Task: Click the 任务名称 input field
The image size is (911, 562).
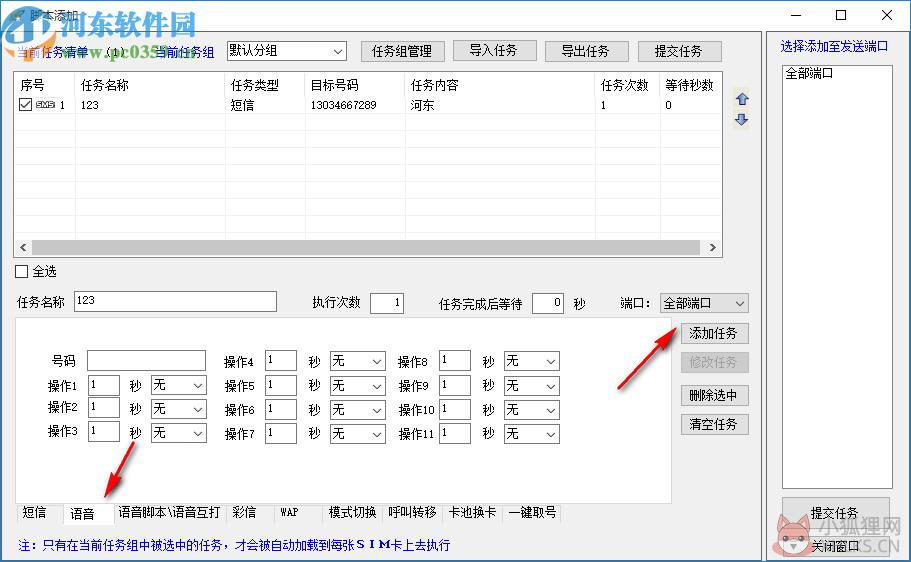Action: [175, 302]
